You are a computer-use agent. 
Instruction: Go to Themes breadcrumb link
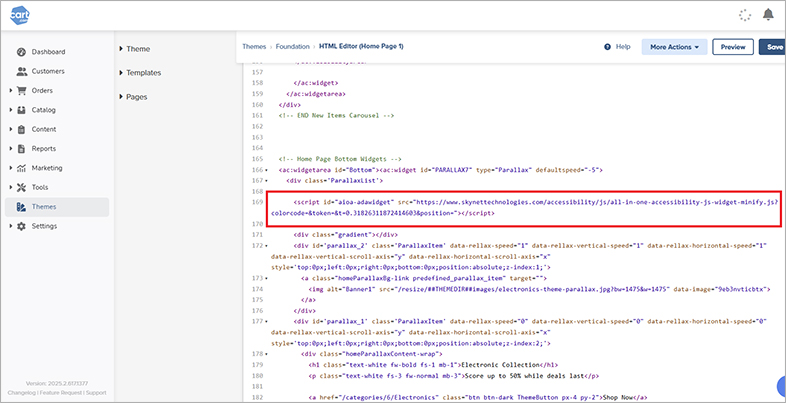tap(255, 47)
